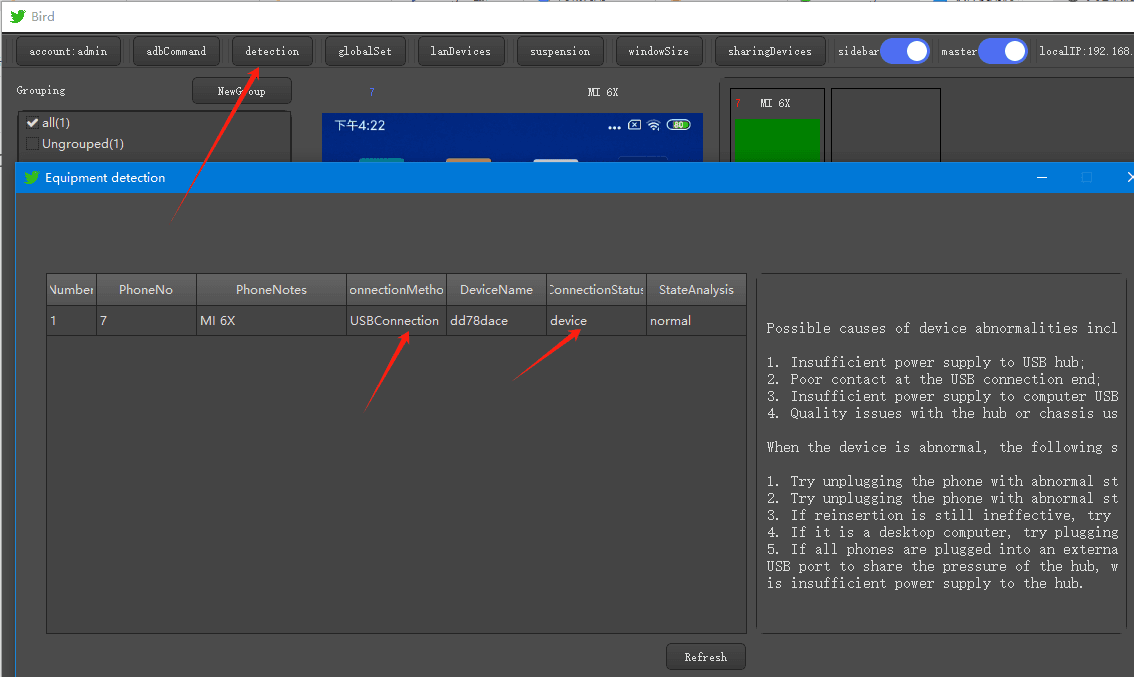Screen dimensions: 1134x677
Task: Open globalSet settings
Action: 365,51
